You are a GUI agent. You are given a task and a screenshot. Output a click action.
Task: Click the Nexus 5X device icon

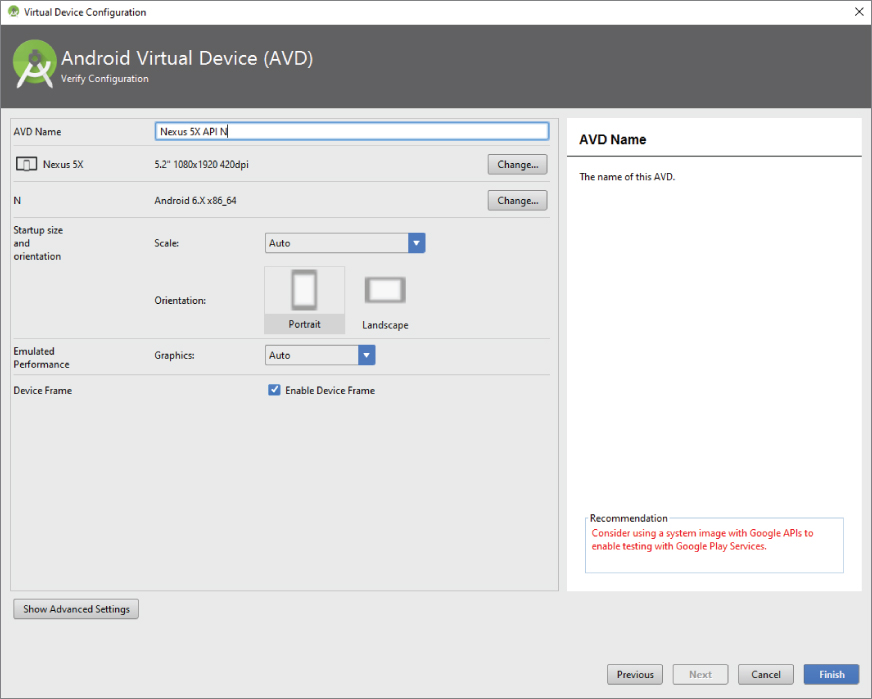(27, 164)
